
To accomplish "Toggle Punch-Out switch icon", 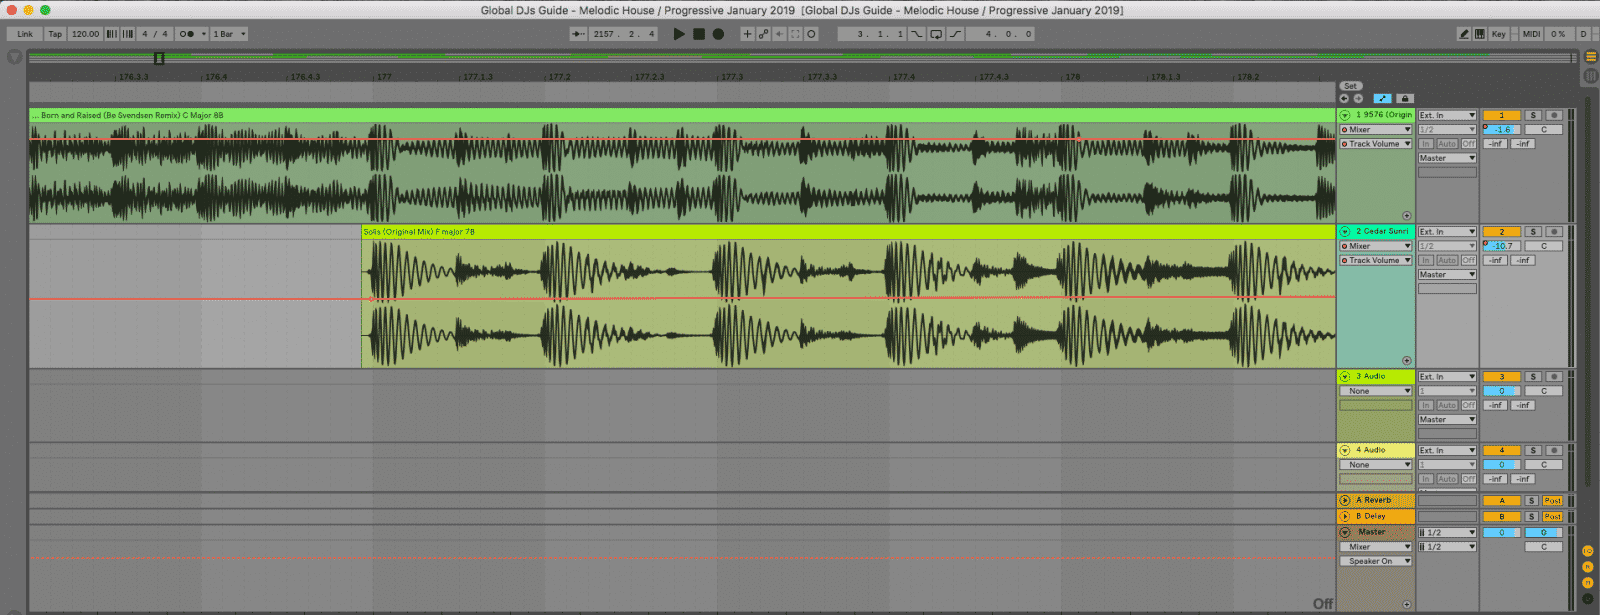I will click(x=955, y=34).
